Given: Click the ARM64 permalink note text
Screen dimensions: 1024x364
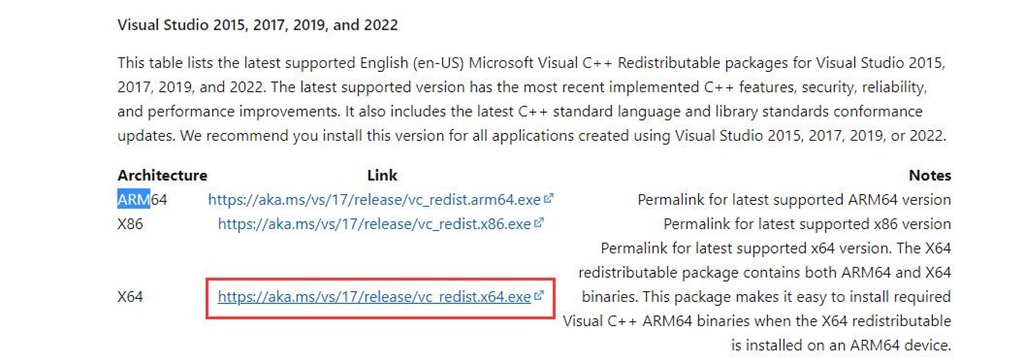Looking at the screenshot, I should coord(794,199).
